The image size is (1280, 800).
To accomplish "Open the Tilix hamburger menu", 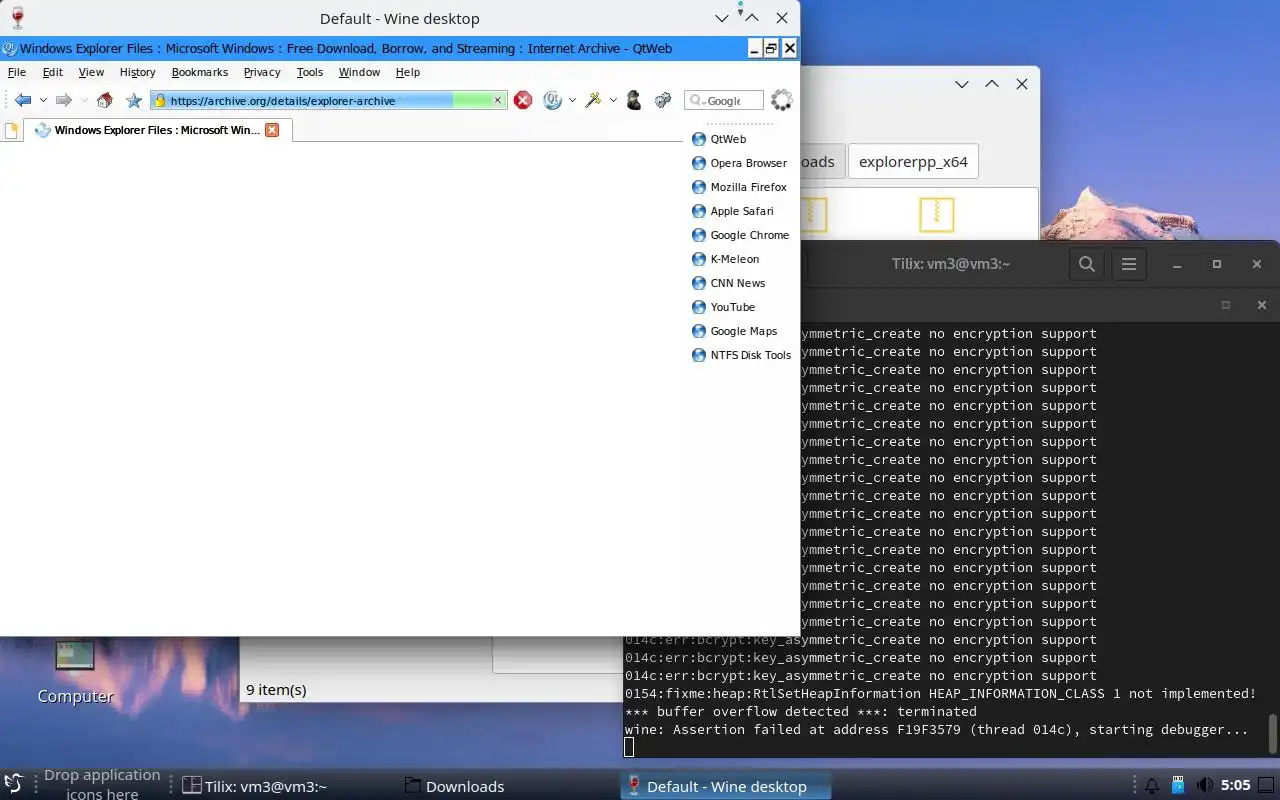I will pos(1129,264).
